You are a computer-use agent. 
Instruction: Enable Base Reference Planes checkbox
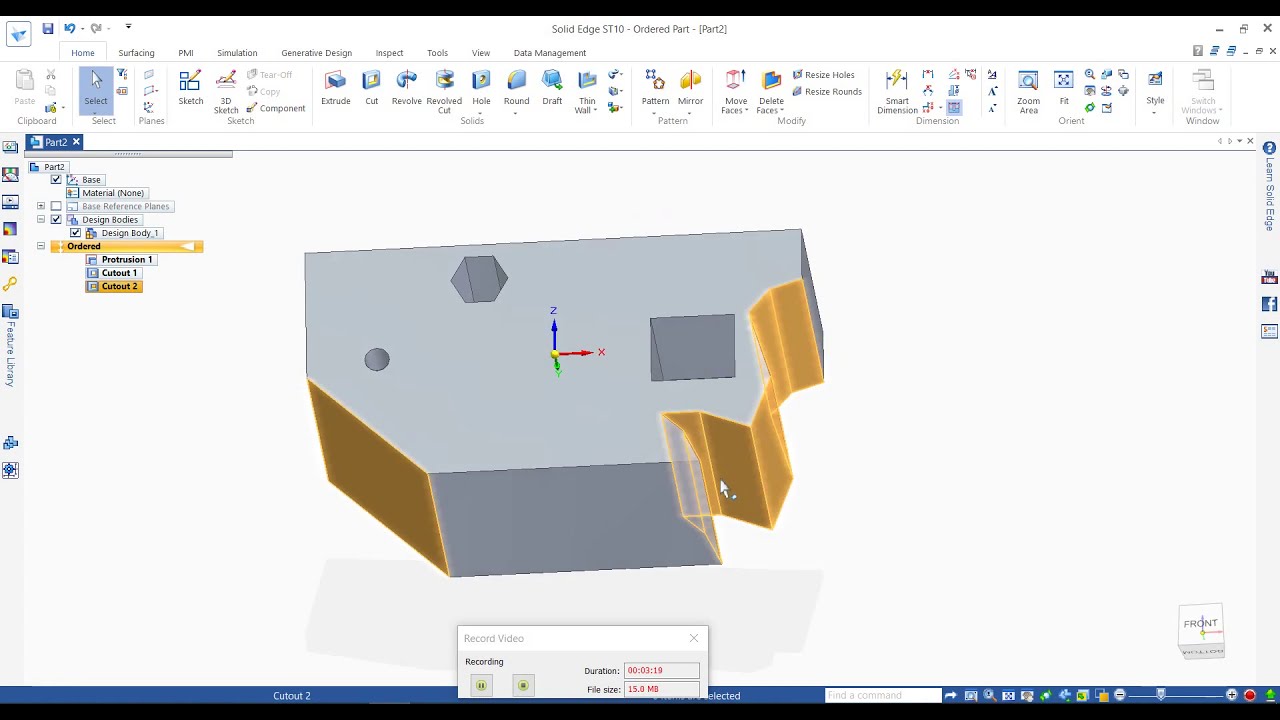click(x=56, y=206)
